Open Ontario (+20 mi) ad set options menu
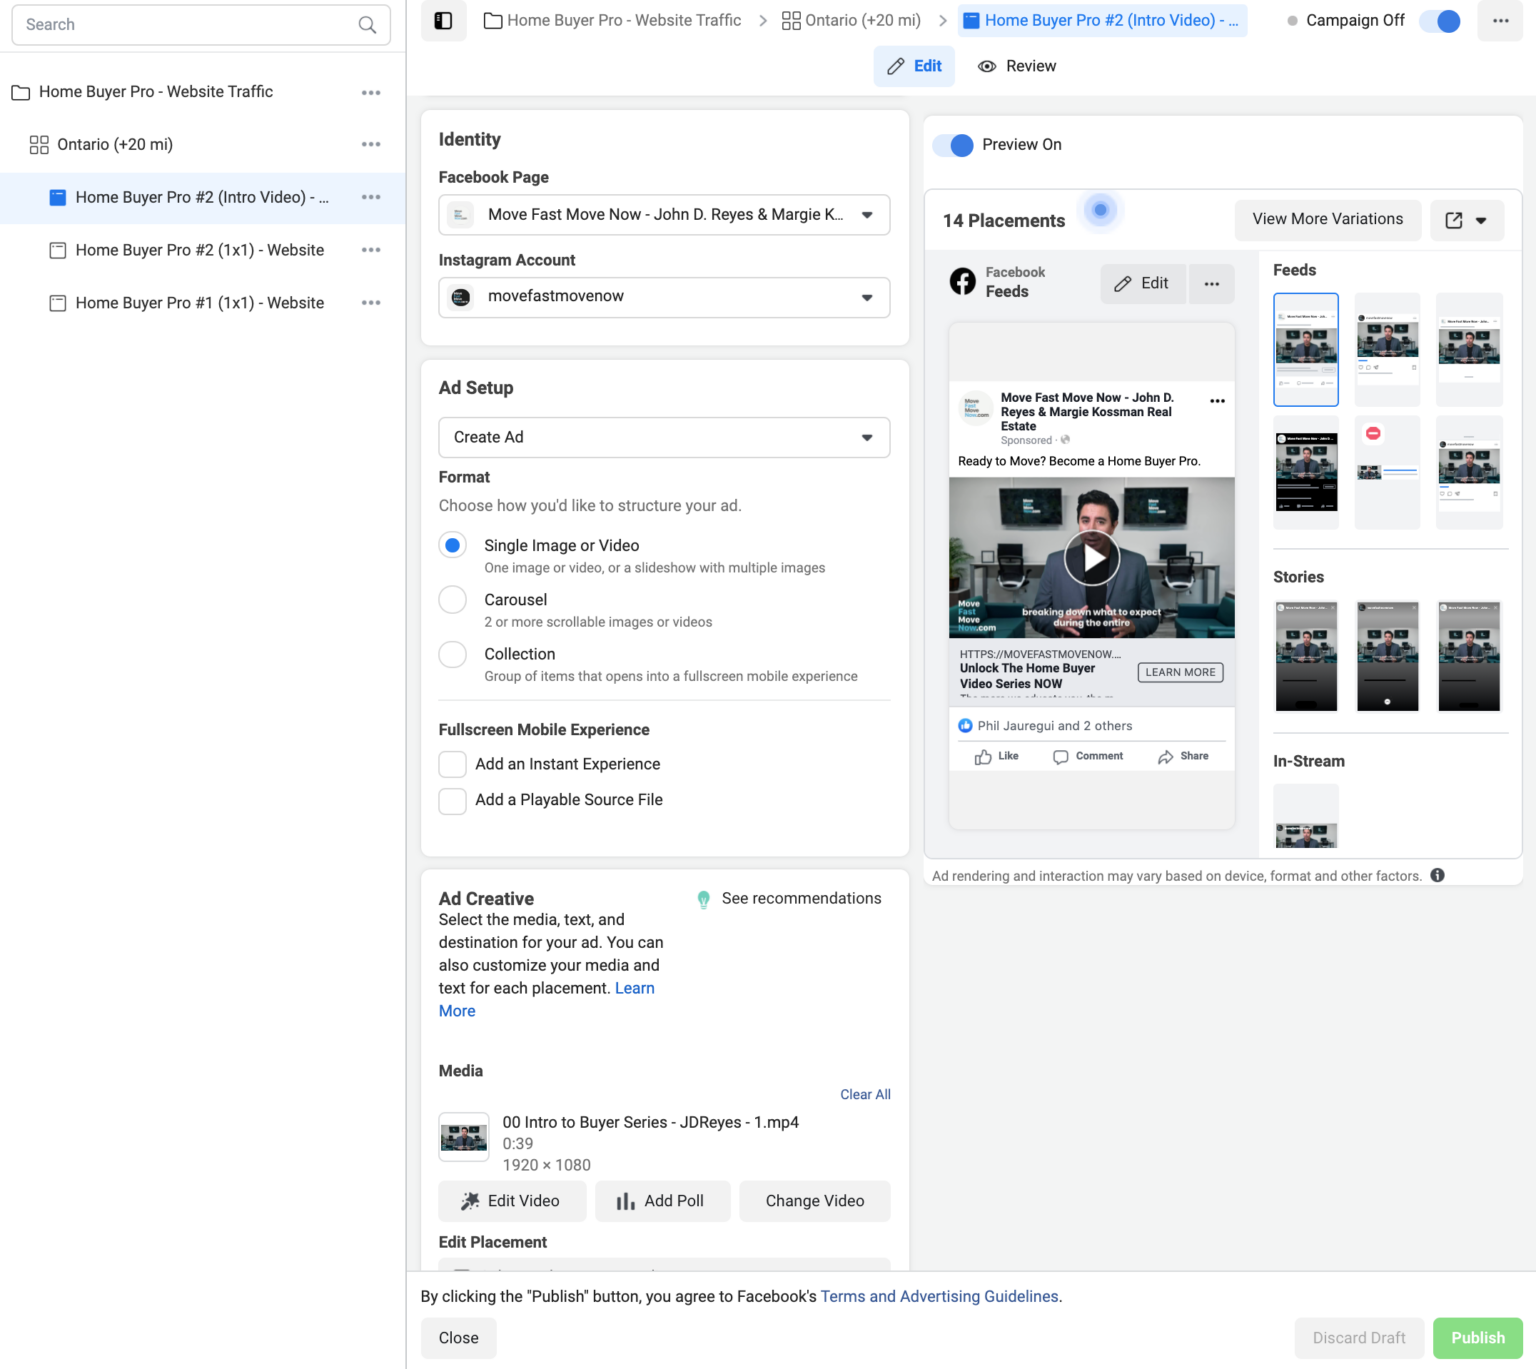This screenshot has height=1369, width=1536. pos(371,144)
